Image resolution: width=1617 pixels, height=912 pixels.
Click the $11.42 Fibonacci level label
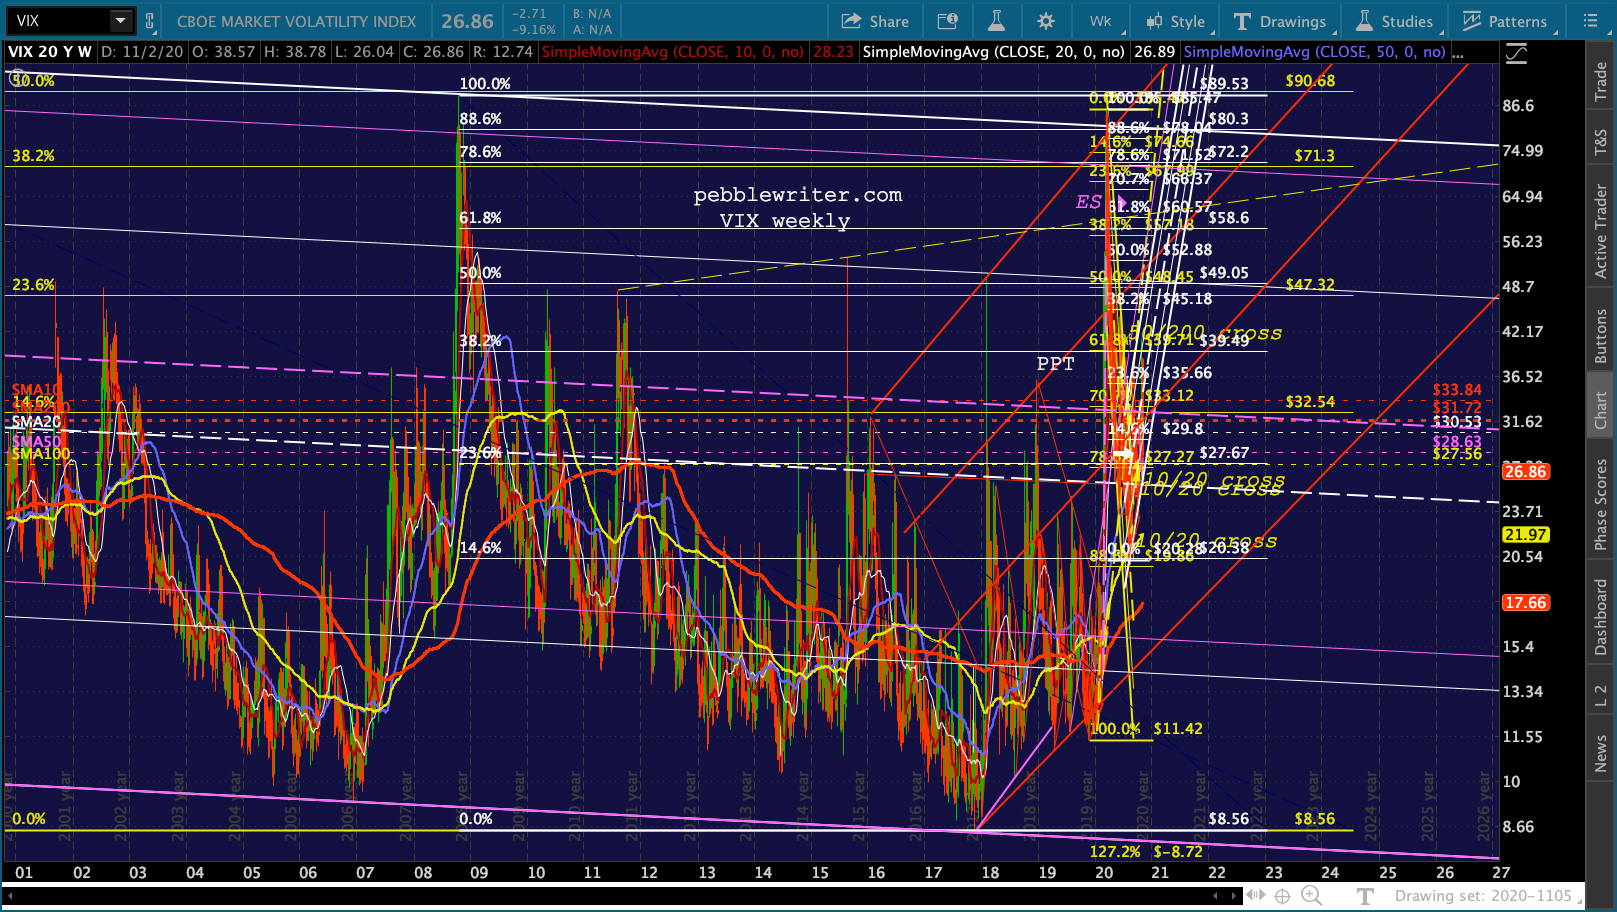[1178, 729]
